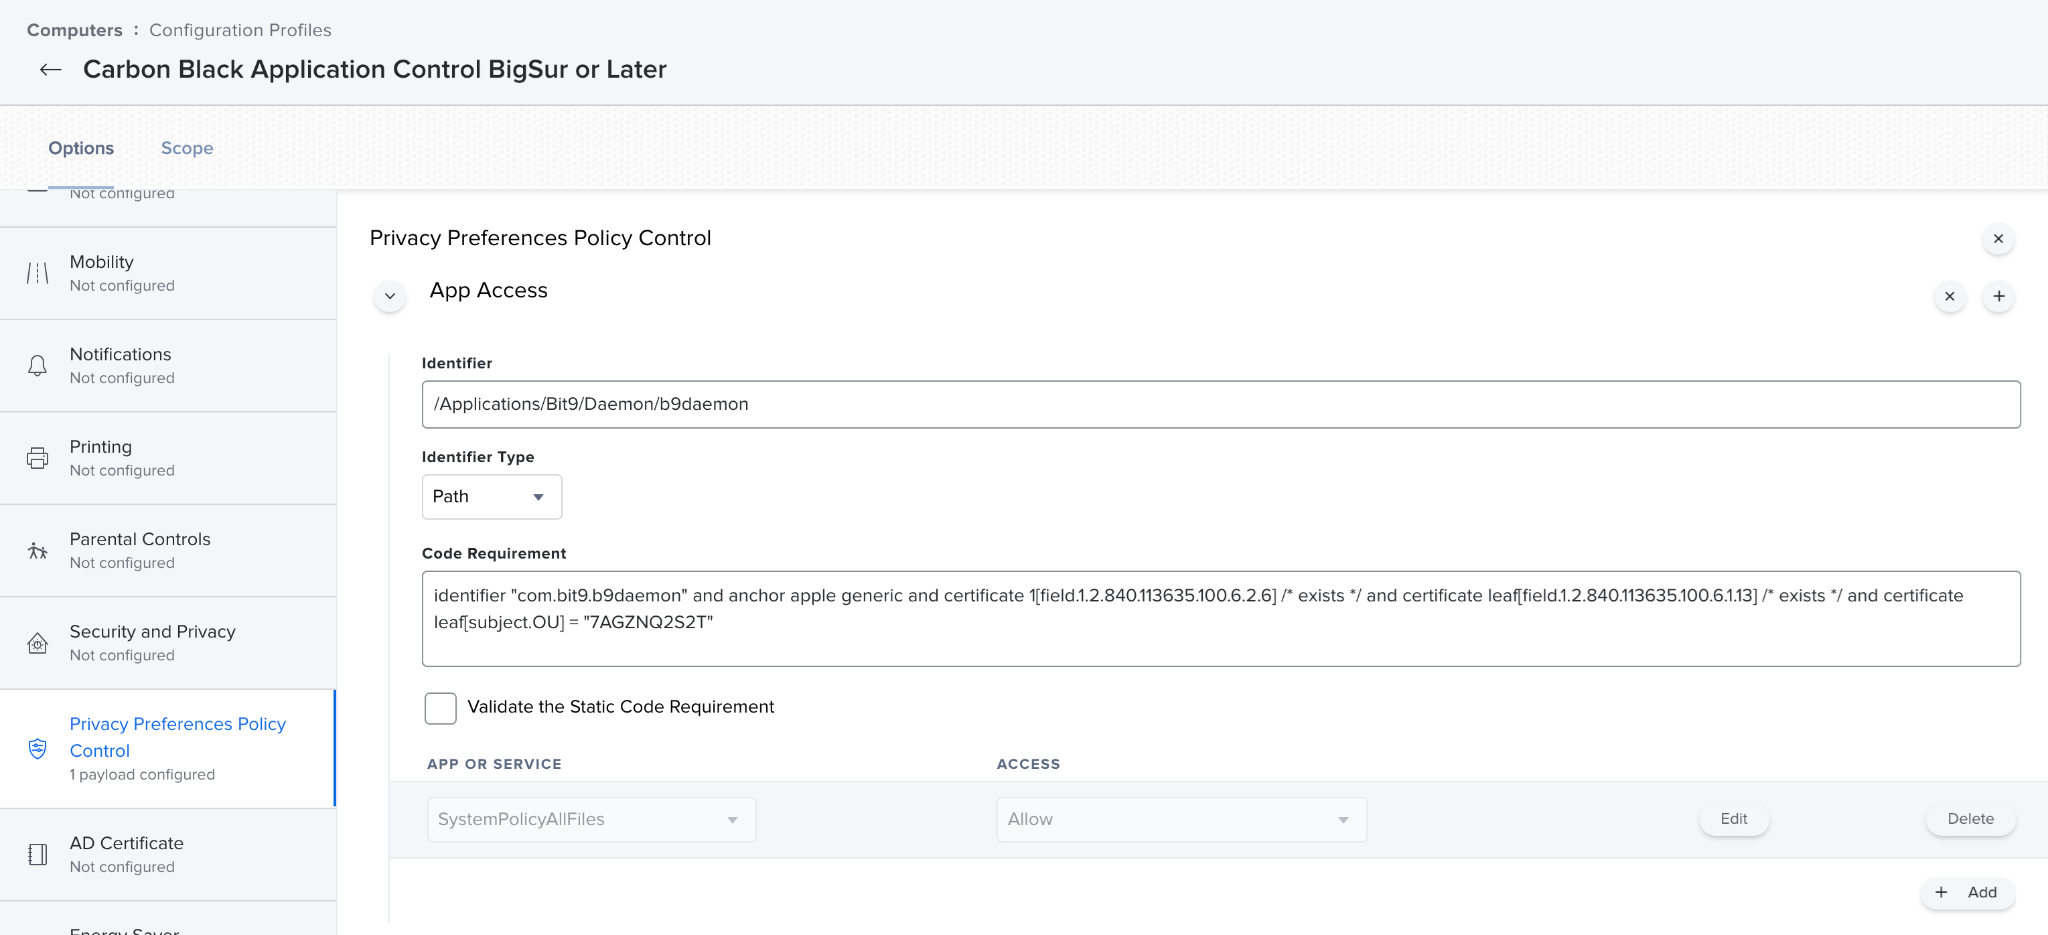Switch to the Options tab
Viewport: 2048px width, 935px height.
(x=81, y=148)
